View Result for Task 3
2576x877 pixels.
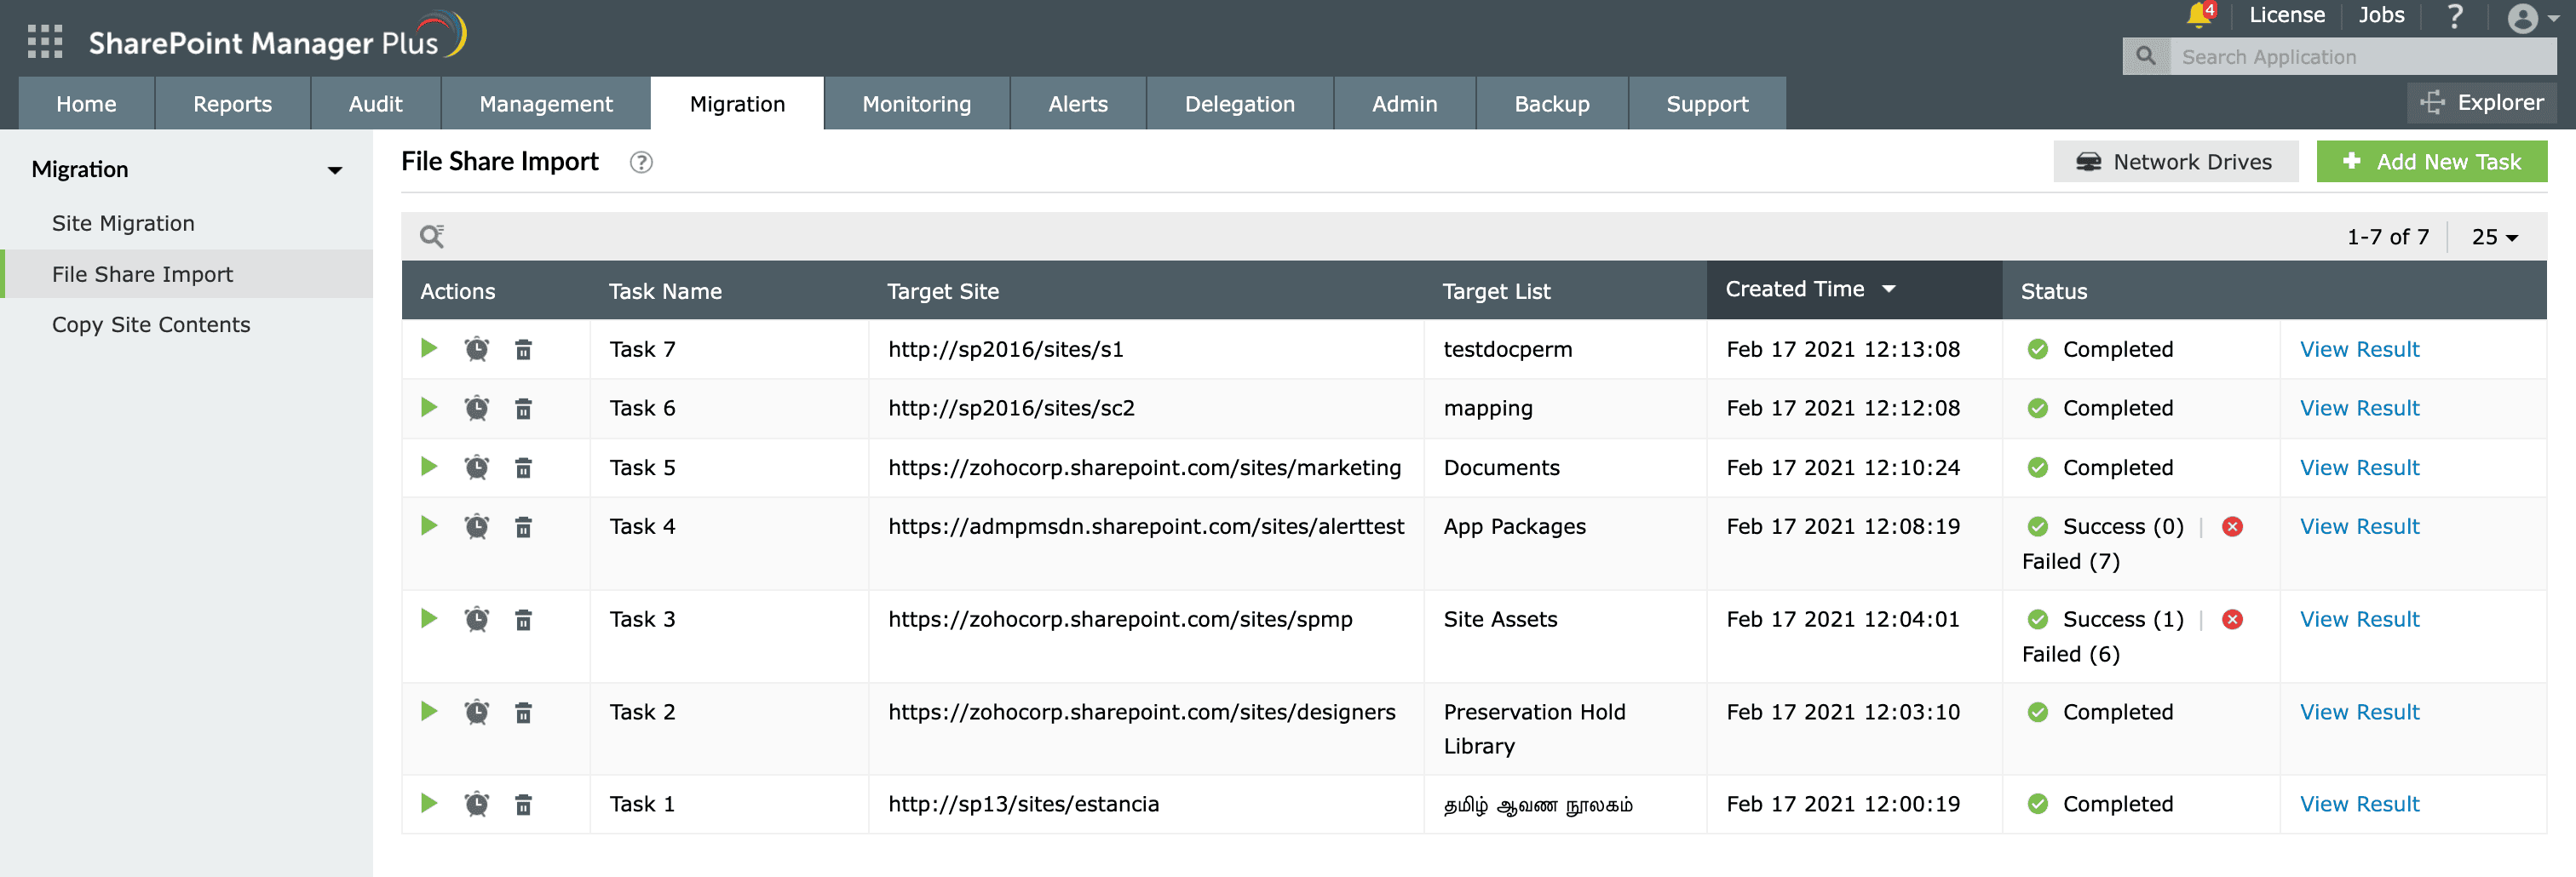click(x=2358, y=619)
